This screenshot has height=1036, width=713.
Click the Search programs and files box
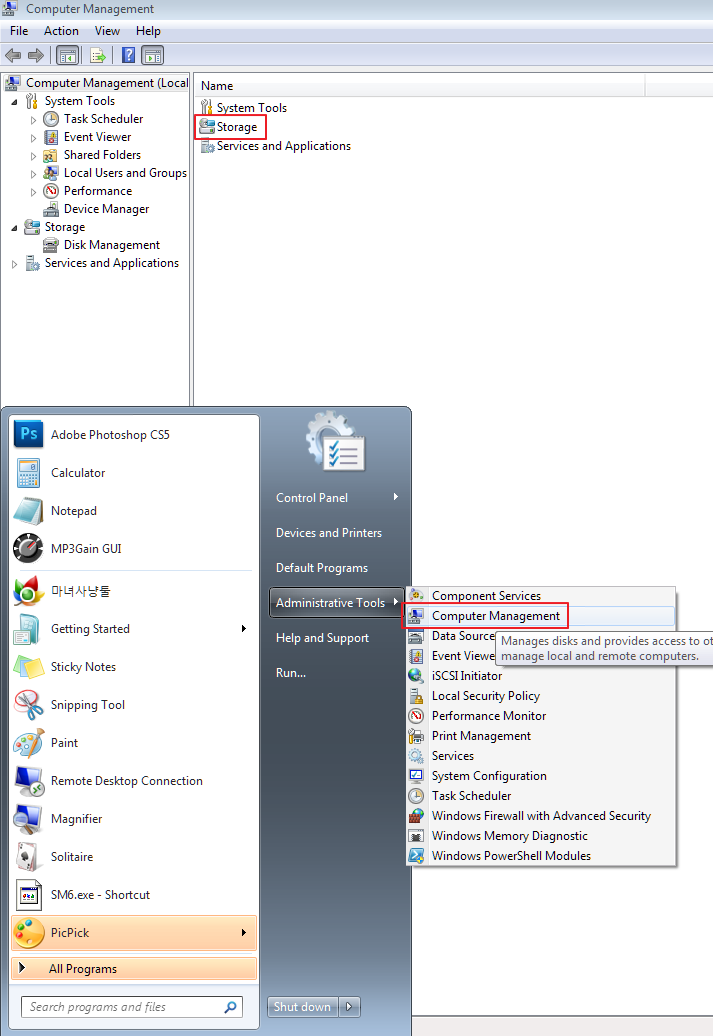click(131, 1007)
